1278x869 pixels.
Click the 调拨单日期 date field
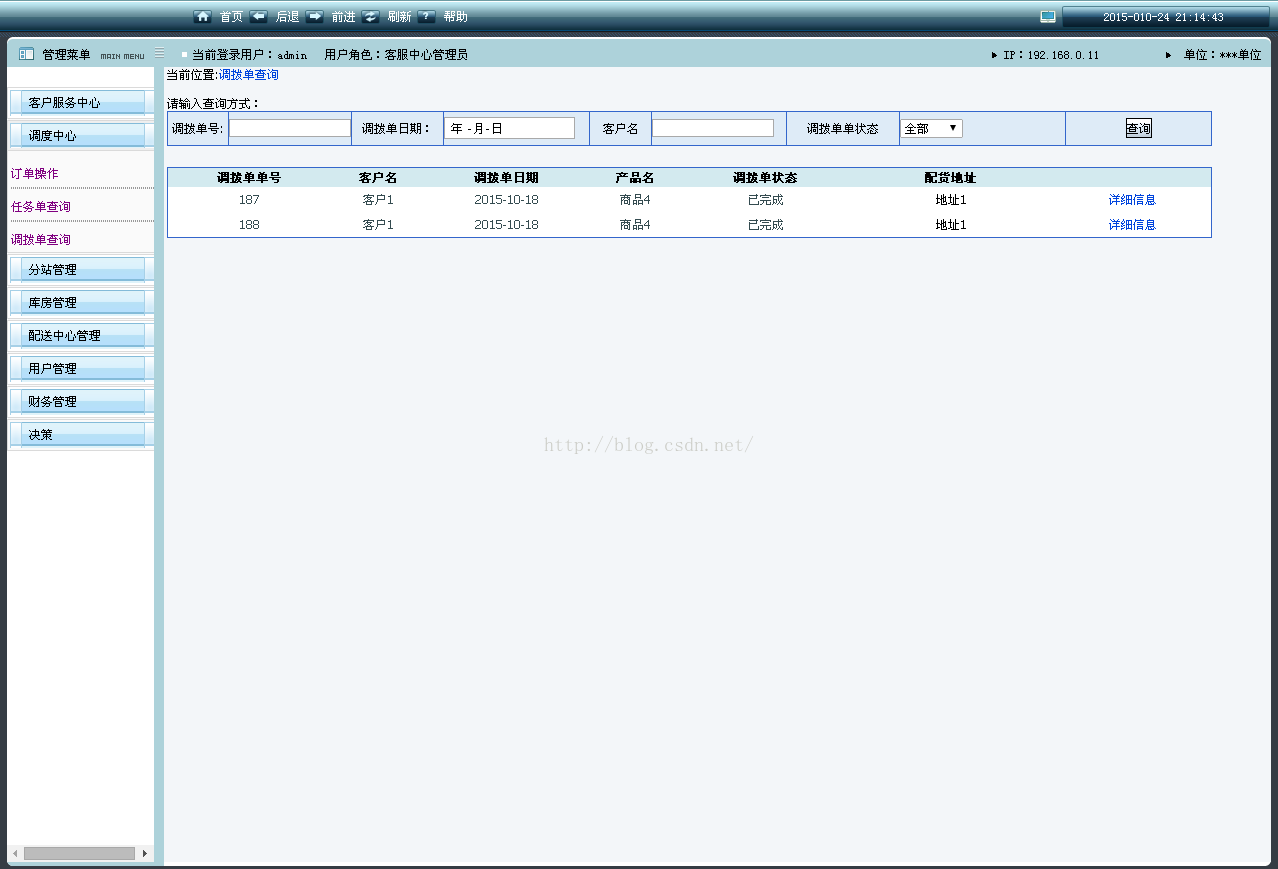(509, 128)
